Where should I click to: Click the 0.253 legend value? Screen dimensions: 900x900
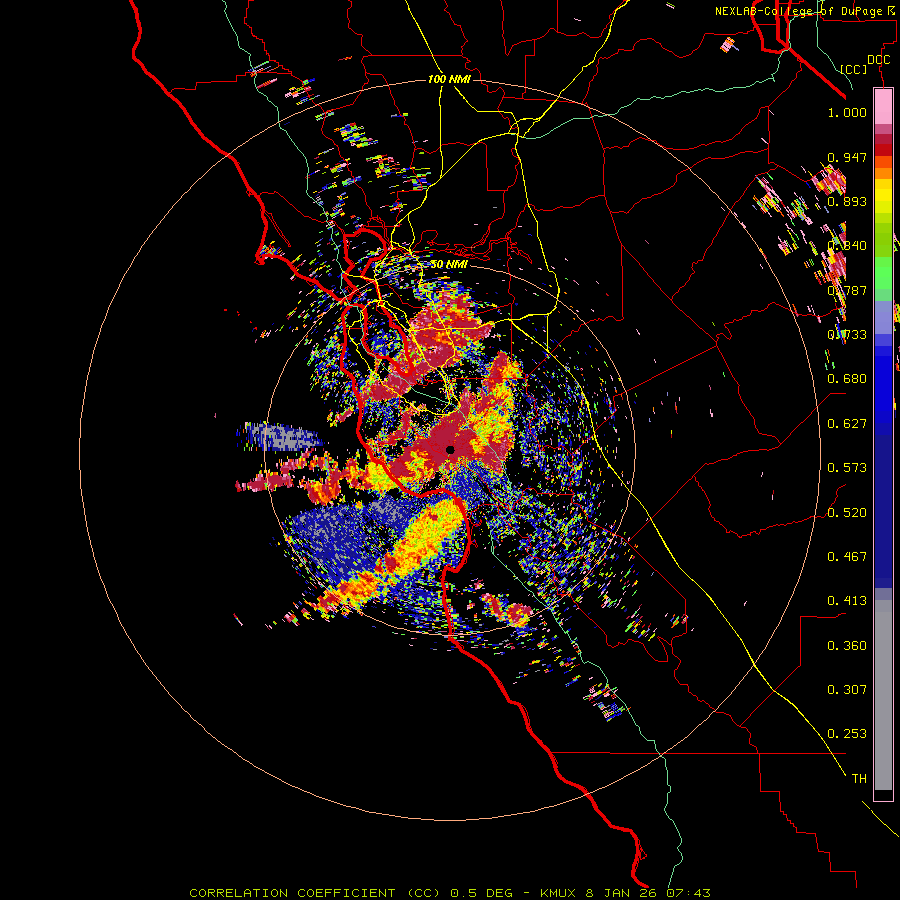coord(847,734)
